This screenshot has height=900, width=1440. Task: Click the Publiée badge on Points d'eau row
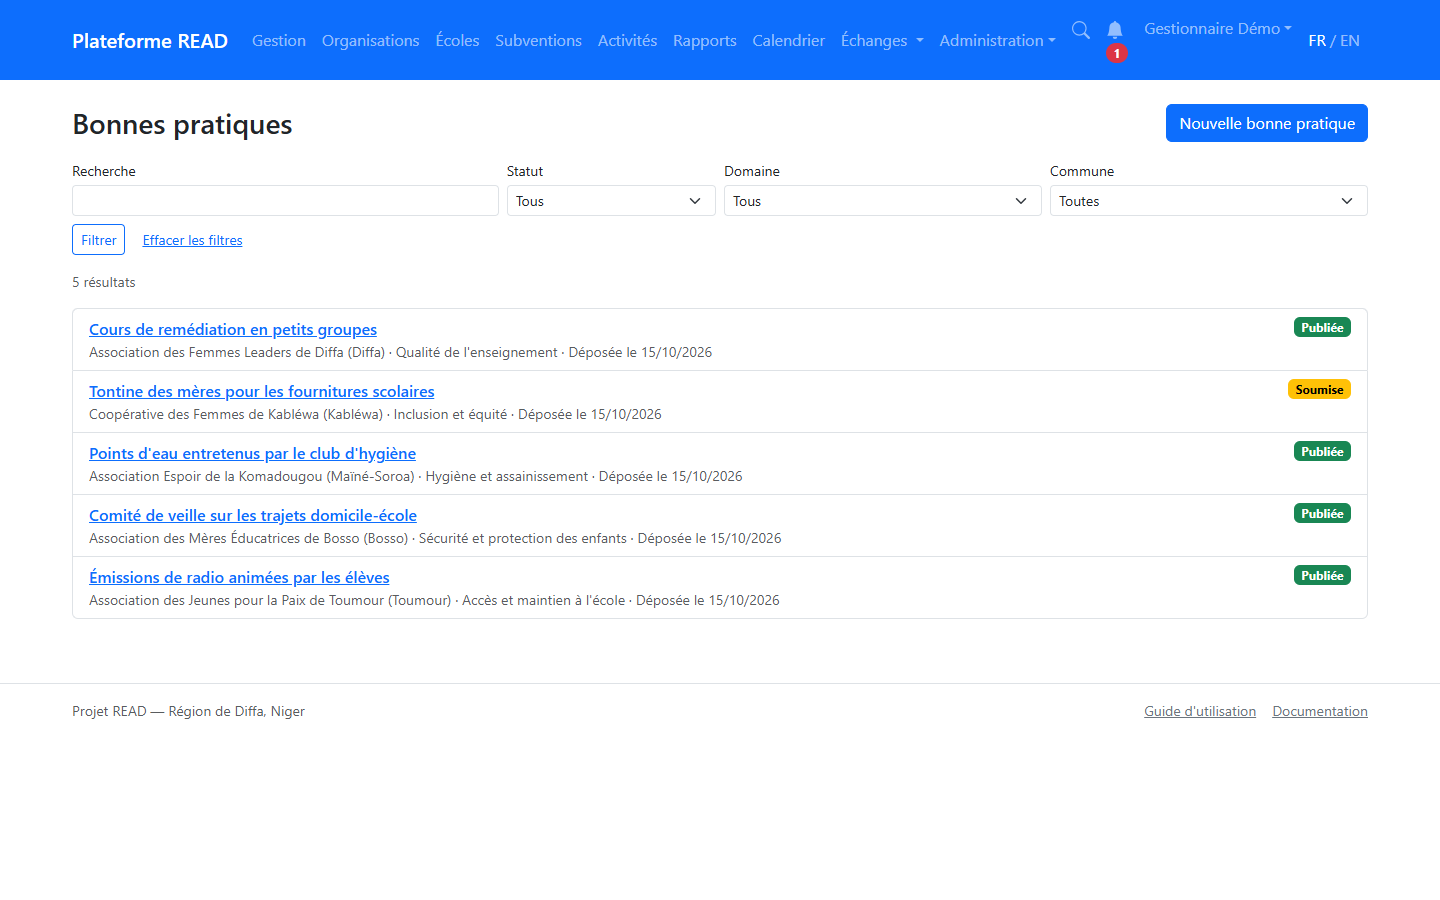pos(1322,452)
